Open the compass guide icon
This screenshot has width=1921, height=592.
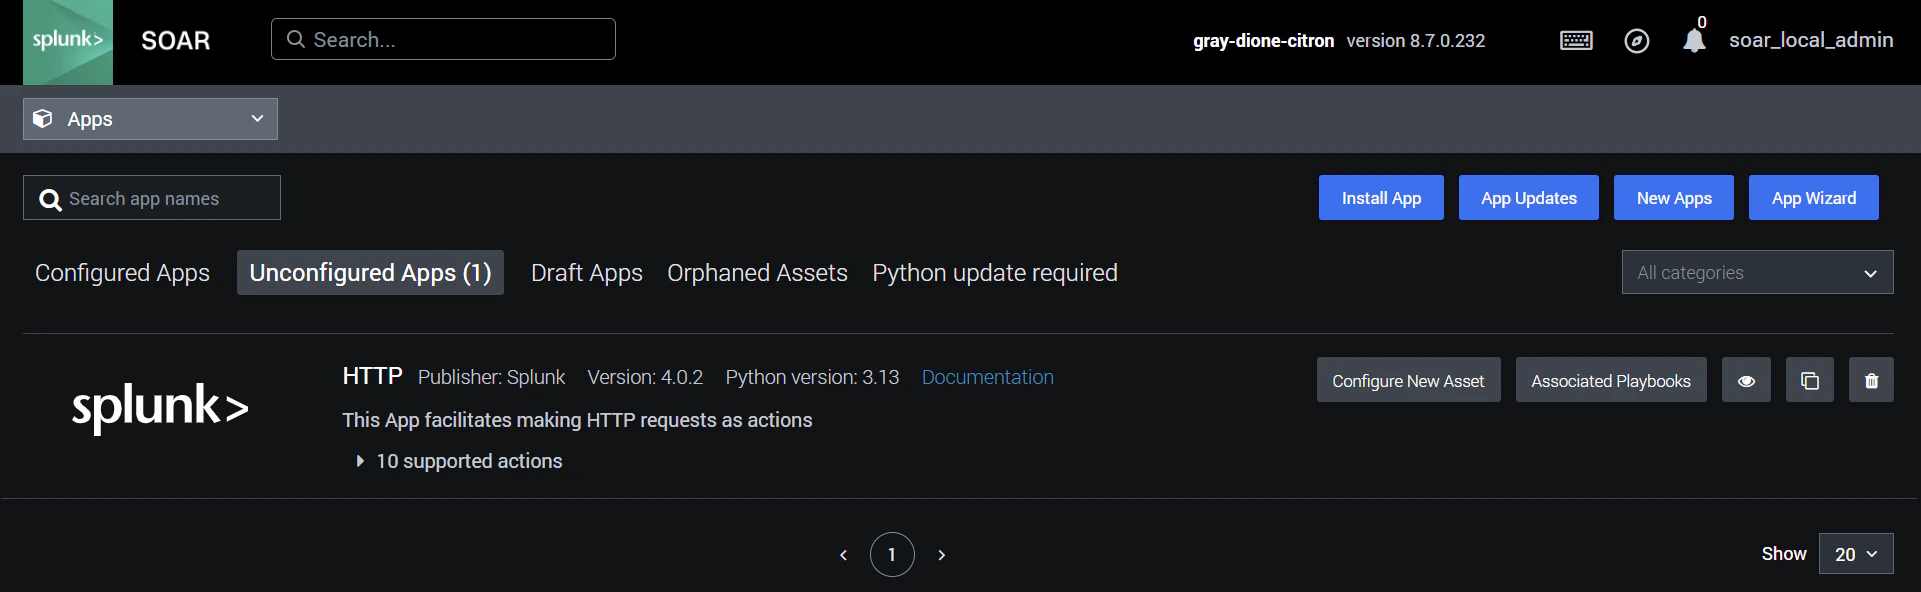coord(1636,41)
